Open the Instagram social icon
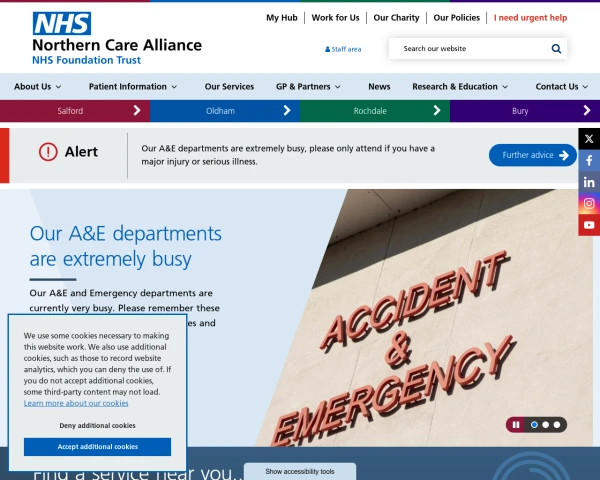This screenshot has width=600, height=480. point(589,203)
